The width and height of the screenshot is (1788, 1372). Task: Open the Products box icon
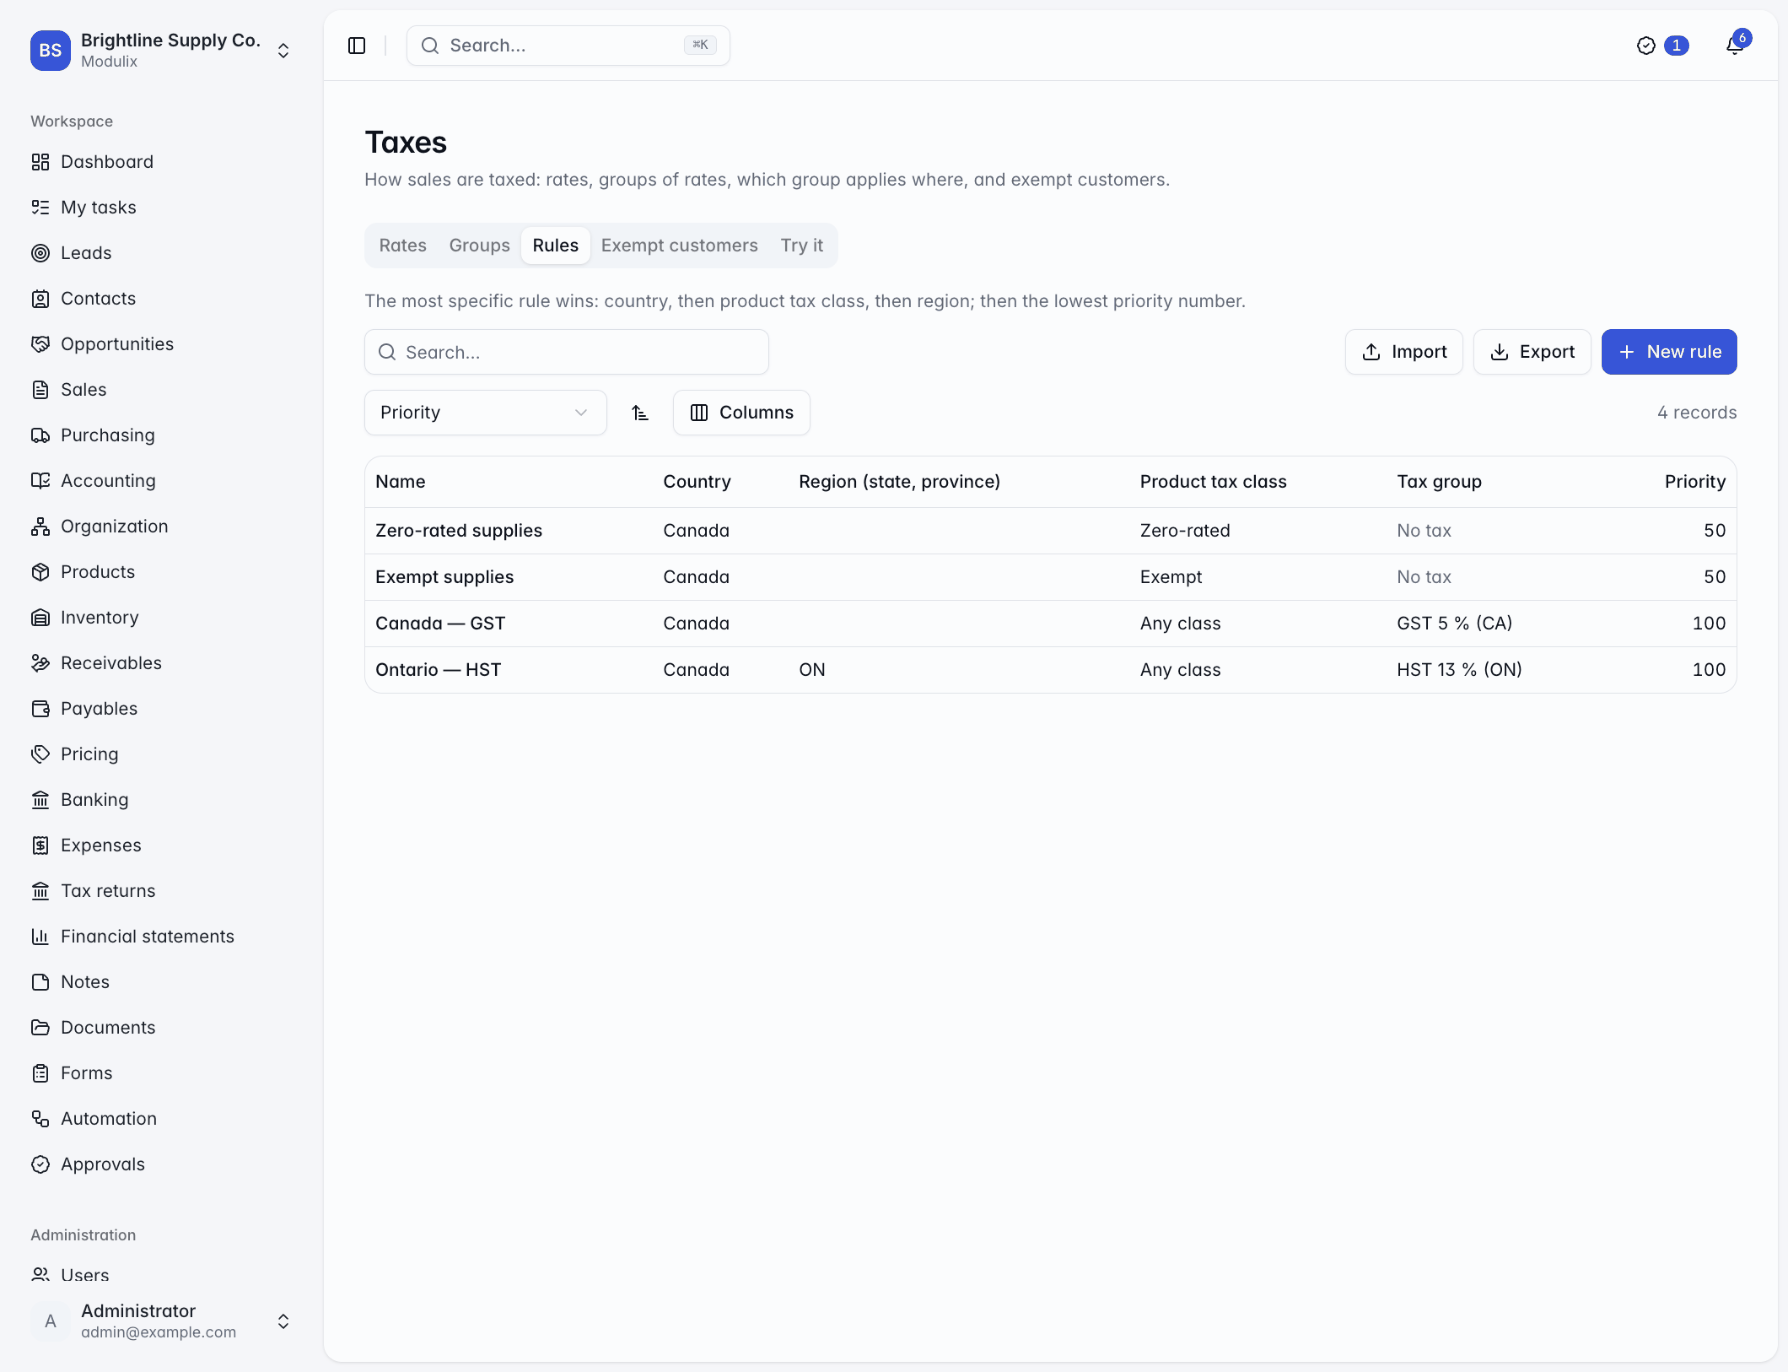pos(40,571)
